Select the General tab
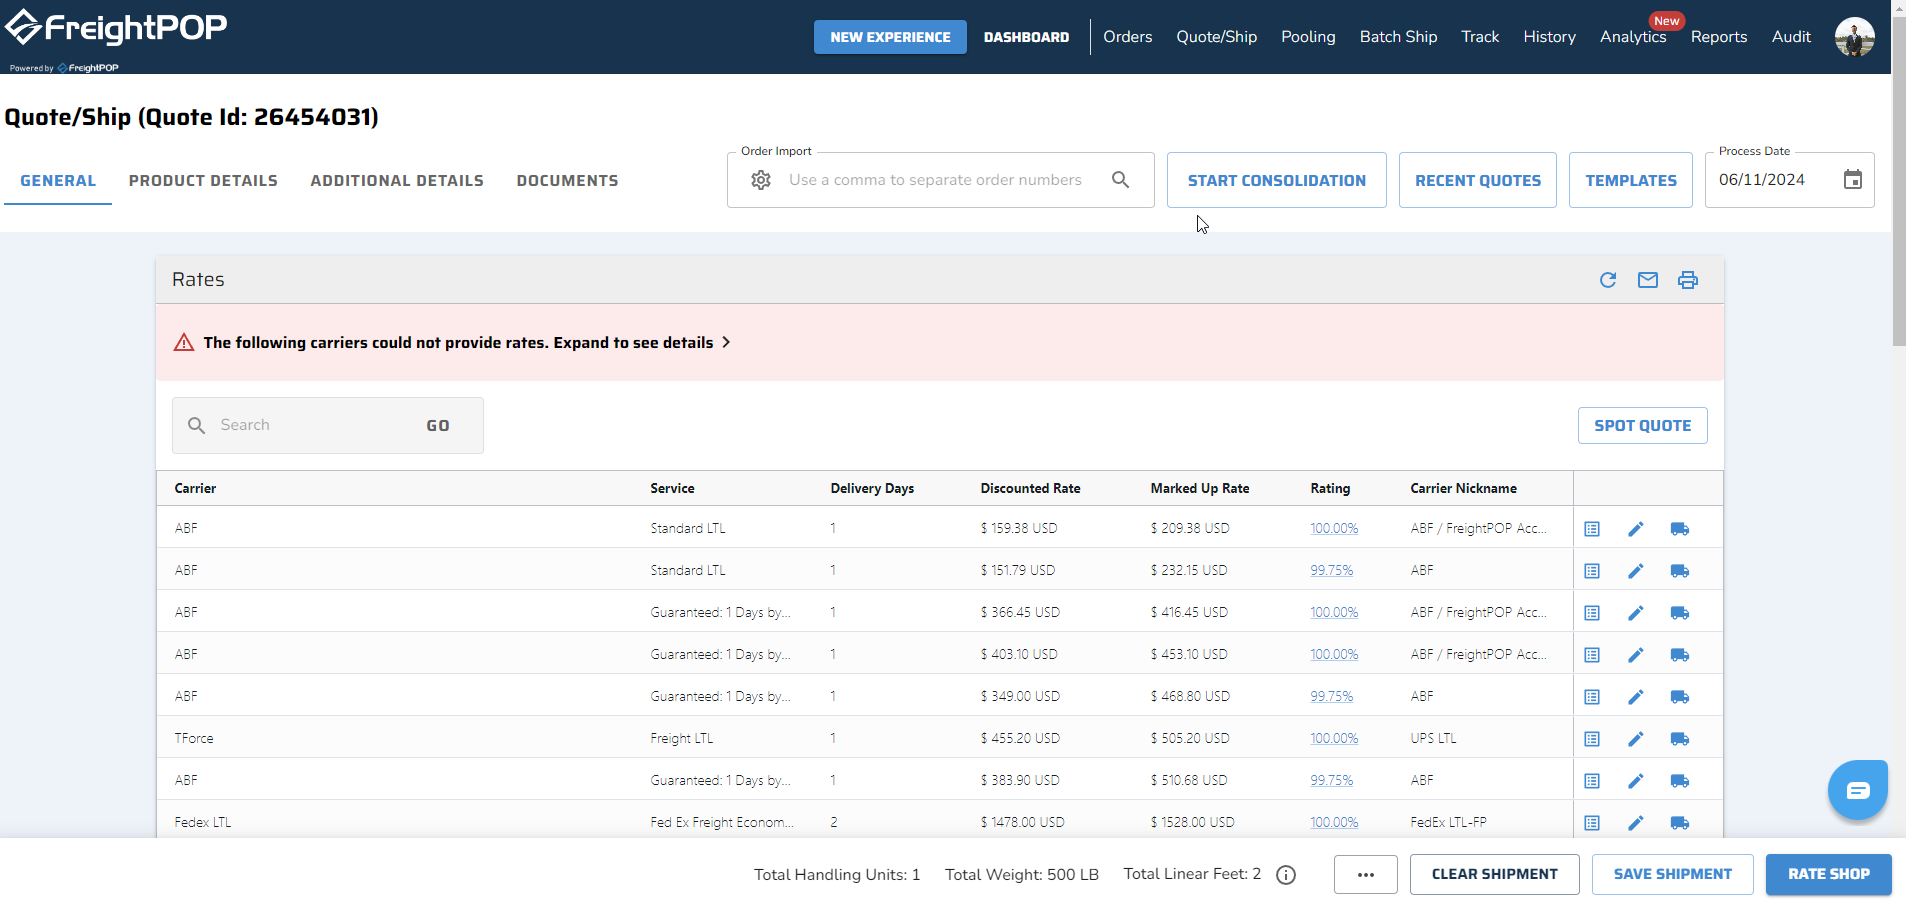The width and height of the screenshot is (1906, 910). point(58,181)
